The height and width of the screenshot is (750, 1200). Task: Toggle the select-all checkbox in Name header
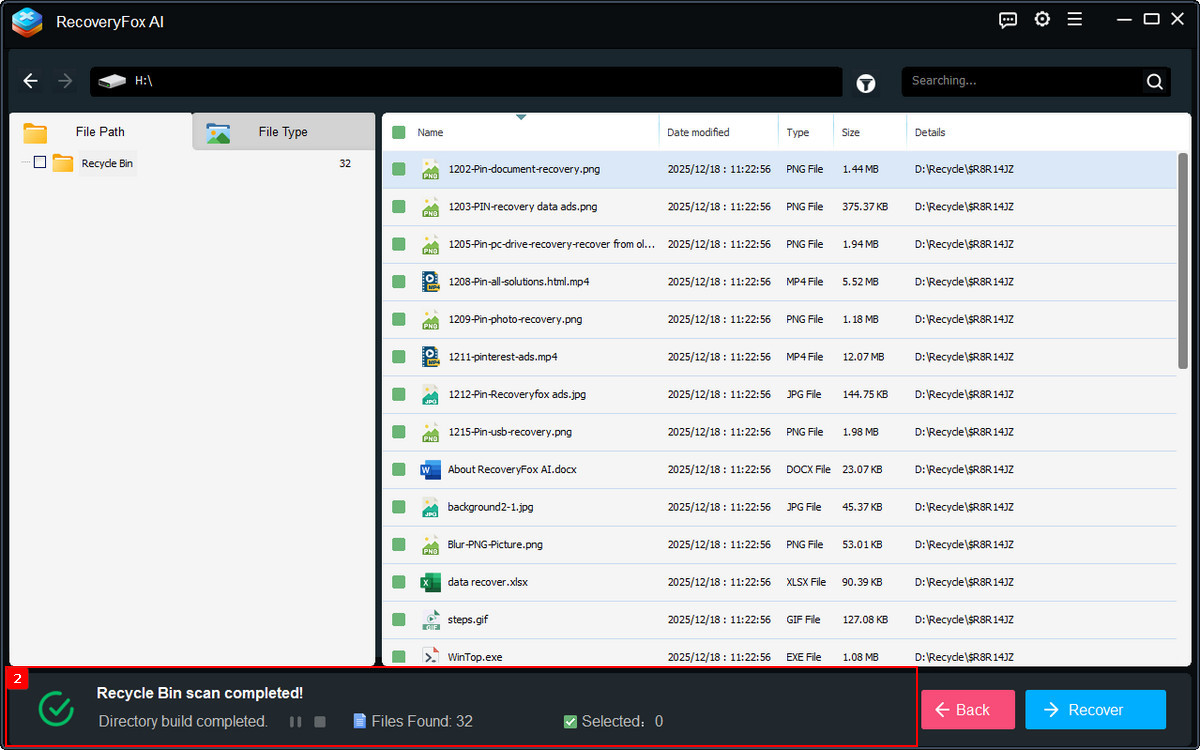(x=399, y=133)
